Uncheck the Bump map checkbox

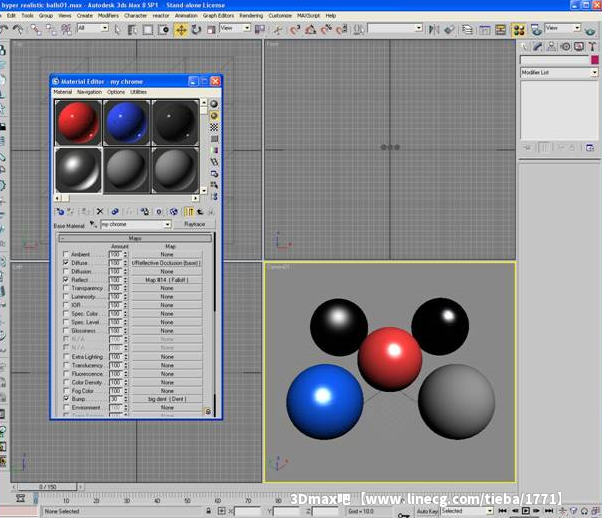(66, 399)
